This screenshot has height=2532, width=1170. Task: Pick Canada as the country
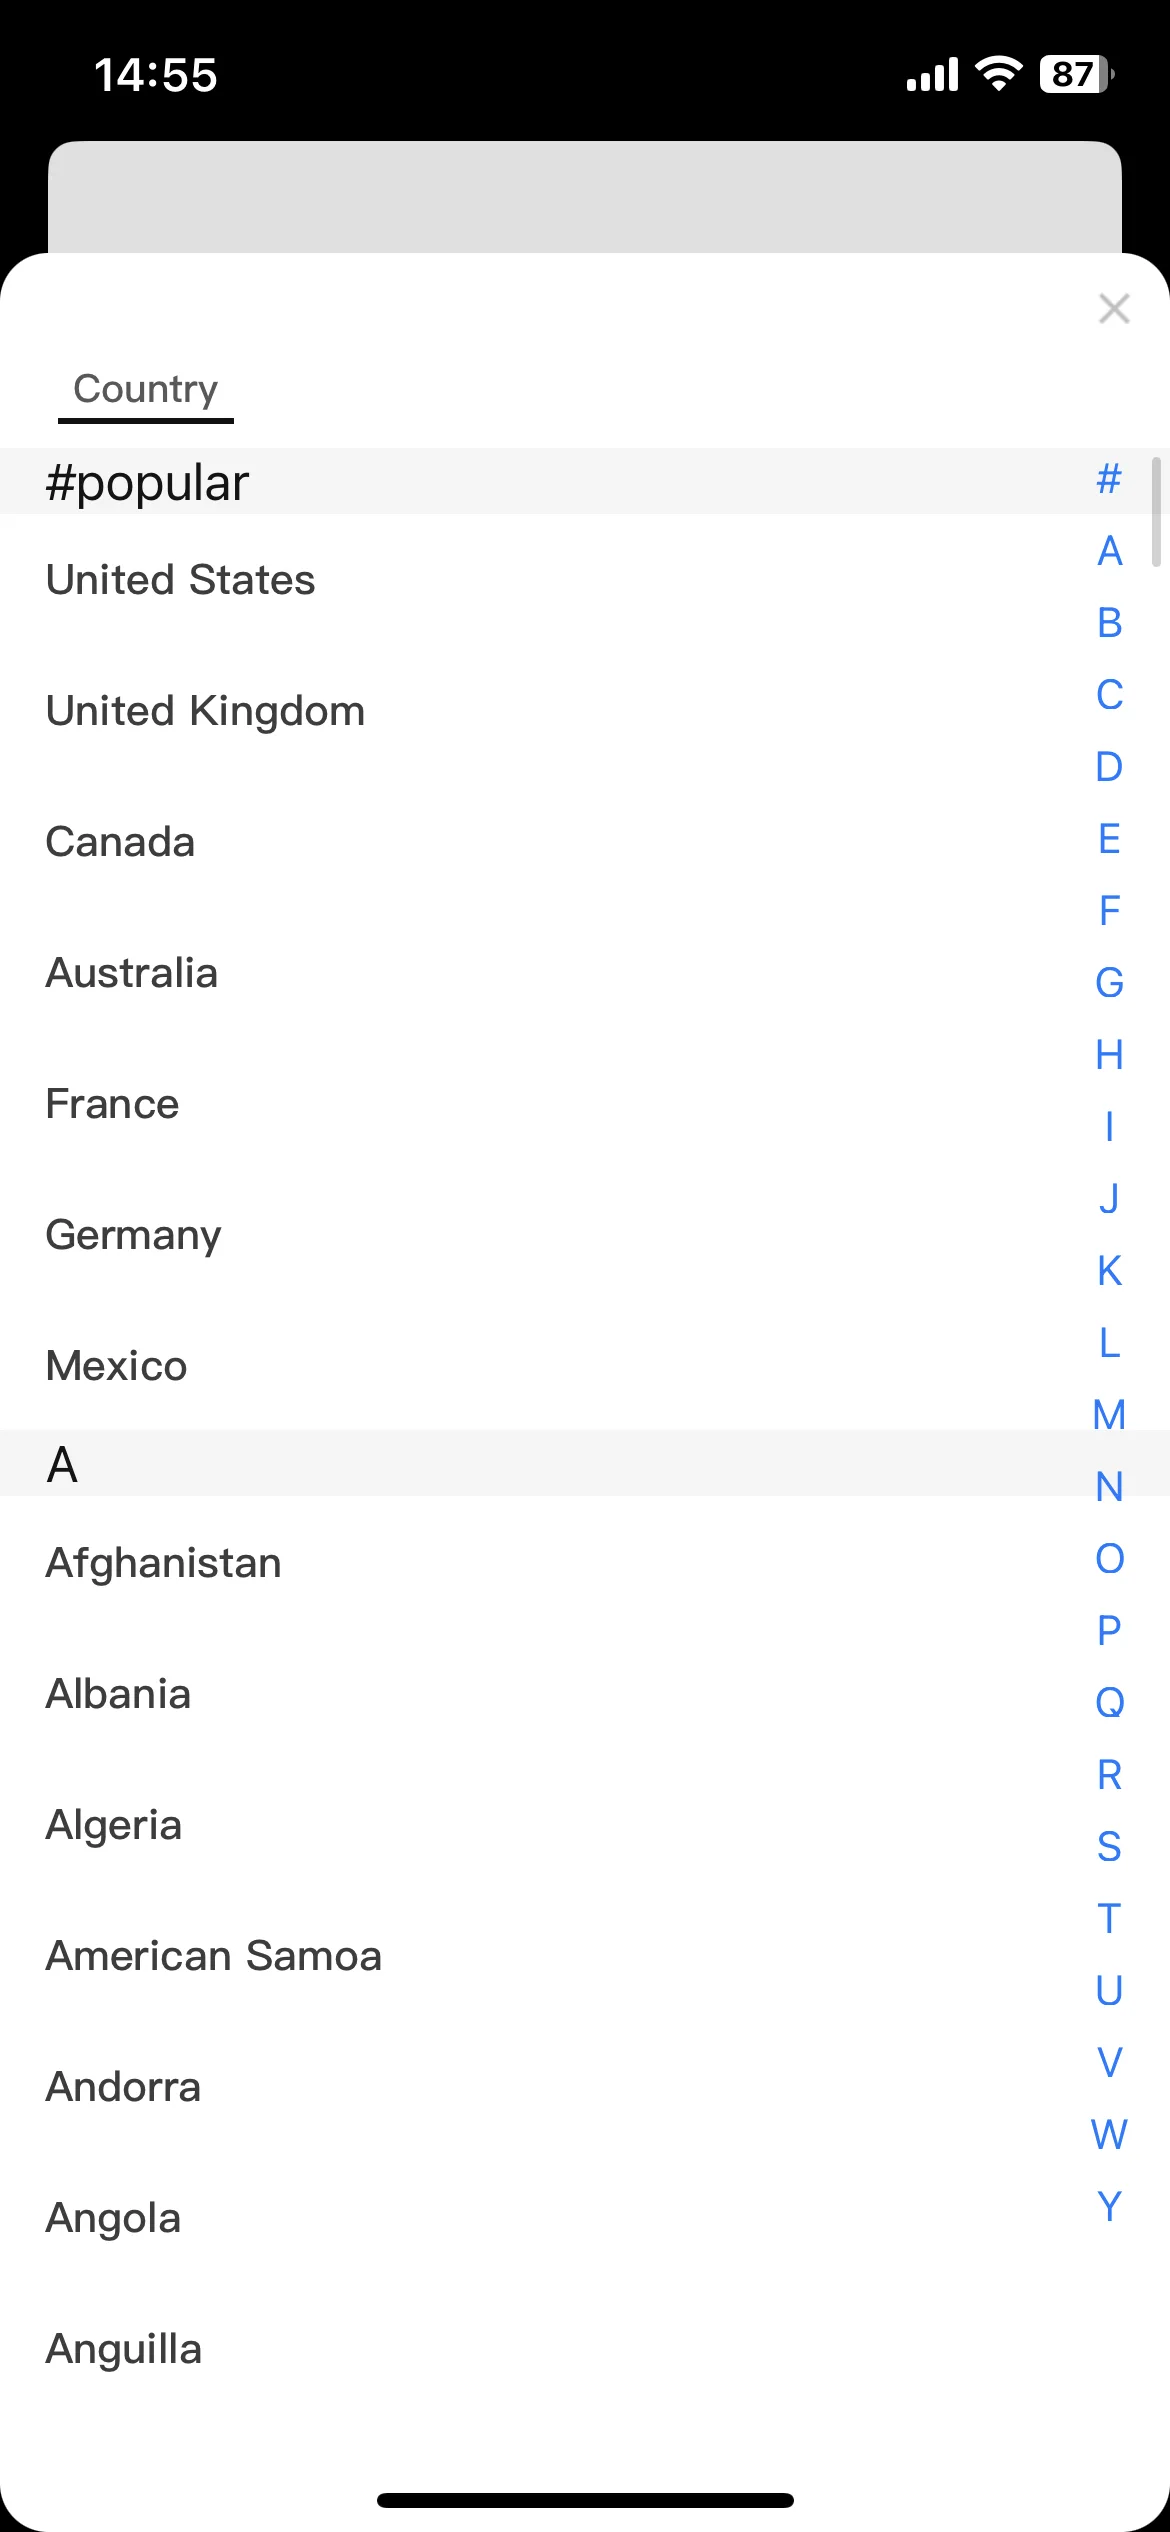[585, 842]
